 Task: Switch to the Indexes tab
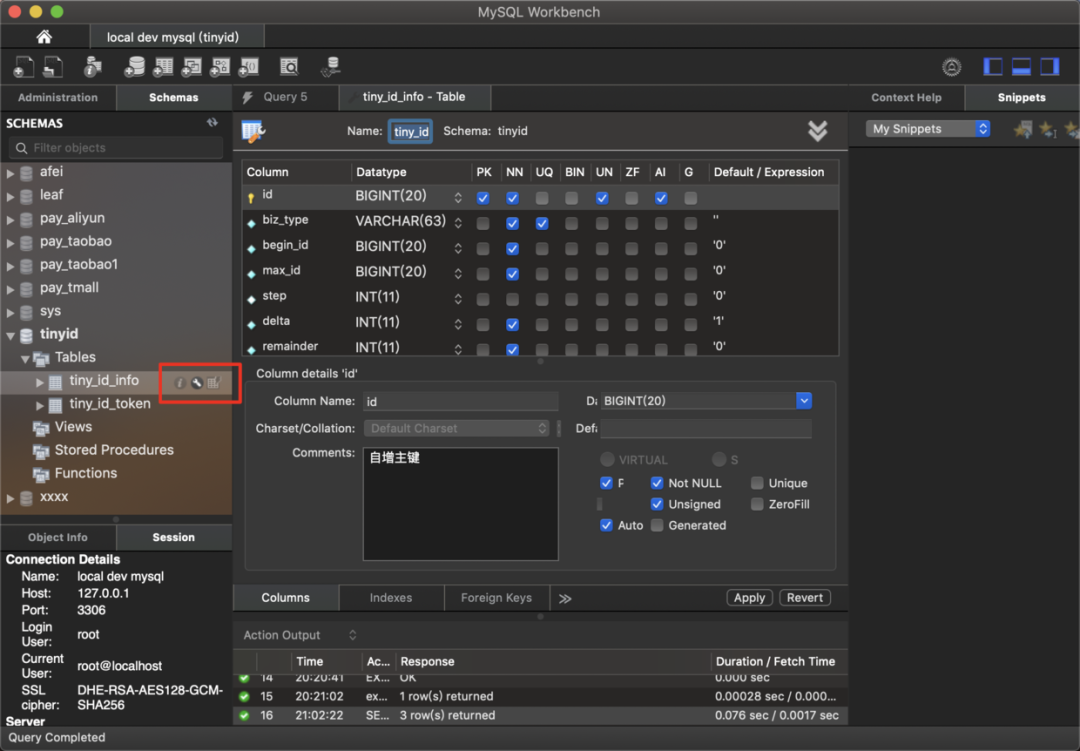coord(391,597)
